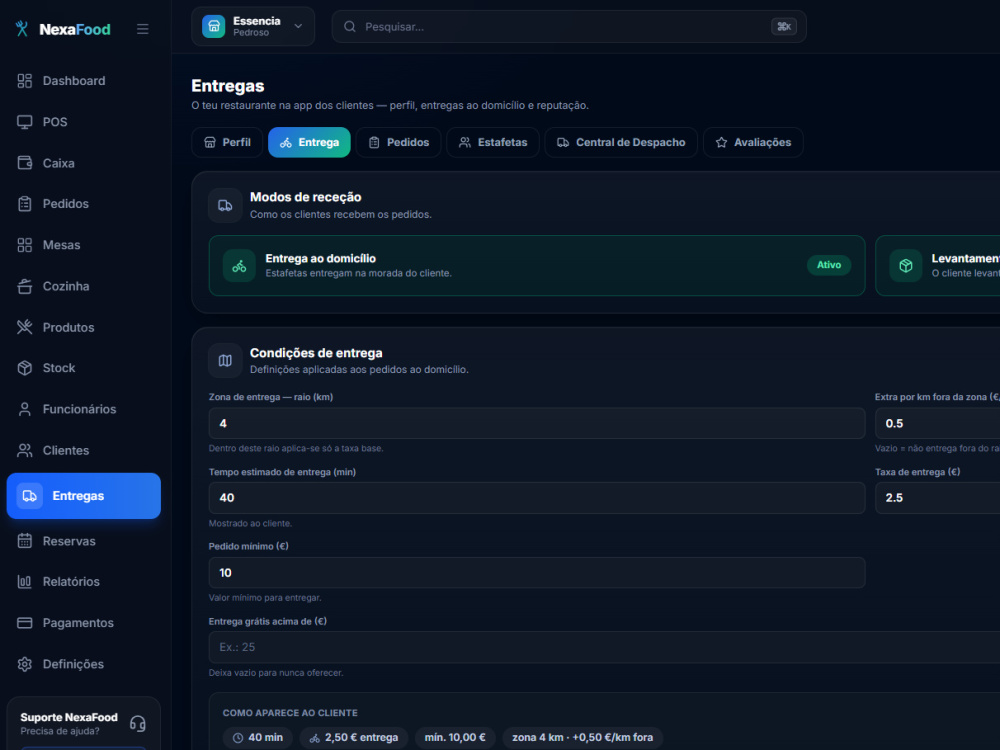
Task: Select the Entrega tab
Action: pos(309,142)
